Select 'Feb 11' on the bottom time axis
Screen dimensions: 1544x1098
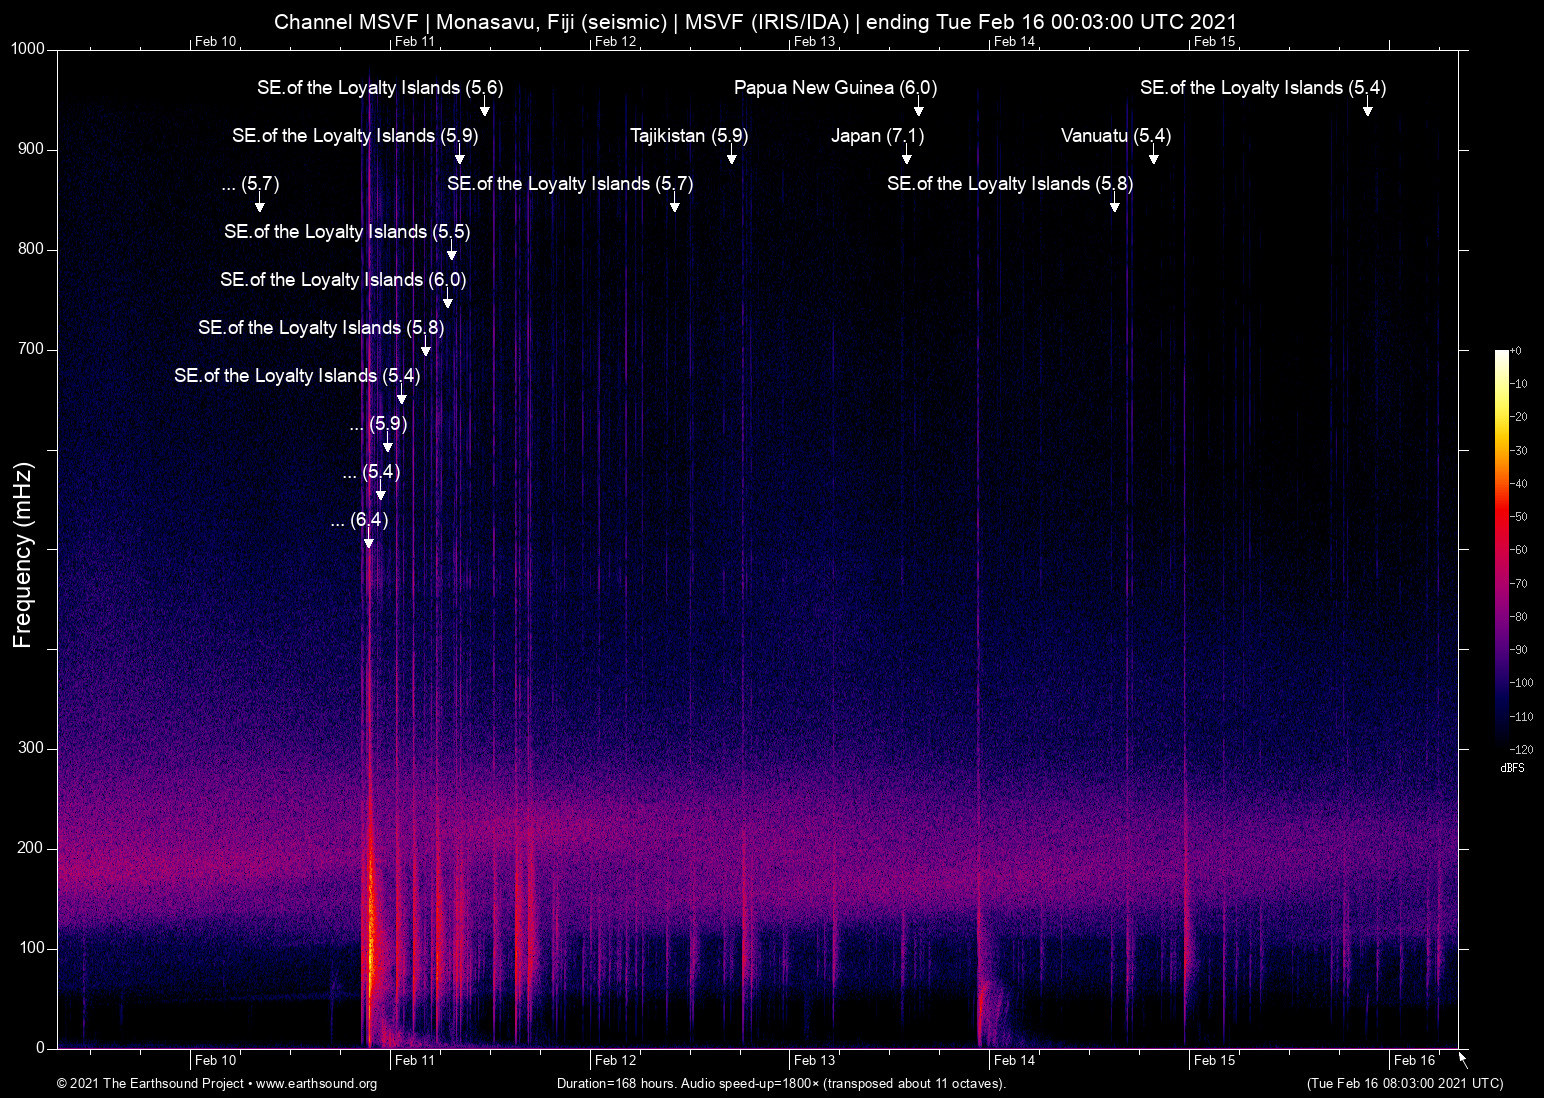(x=415, y=1061)
